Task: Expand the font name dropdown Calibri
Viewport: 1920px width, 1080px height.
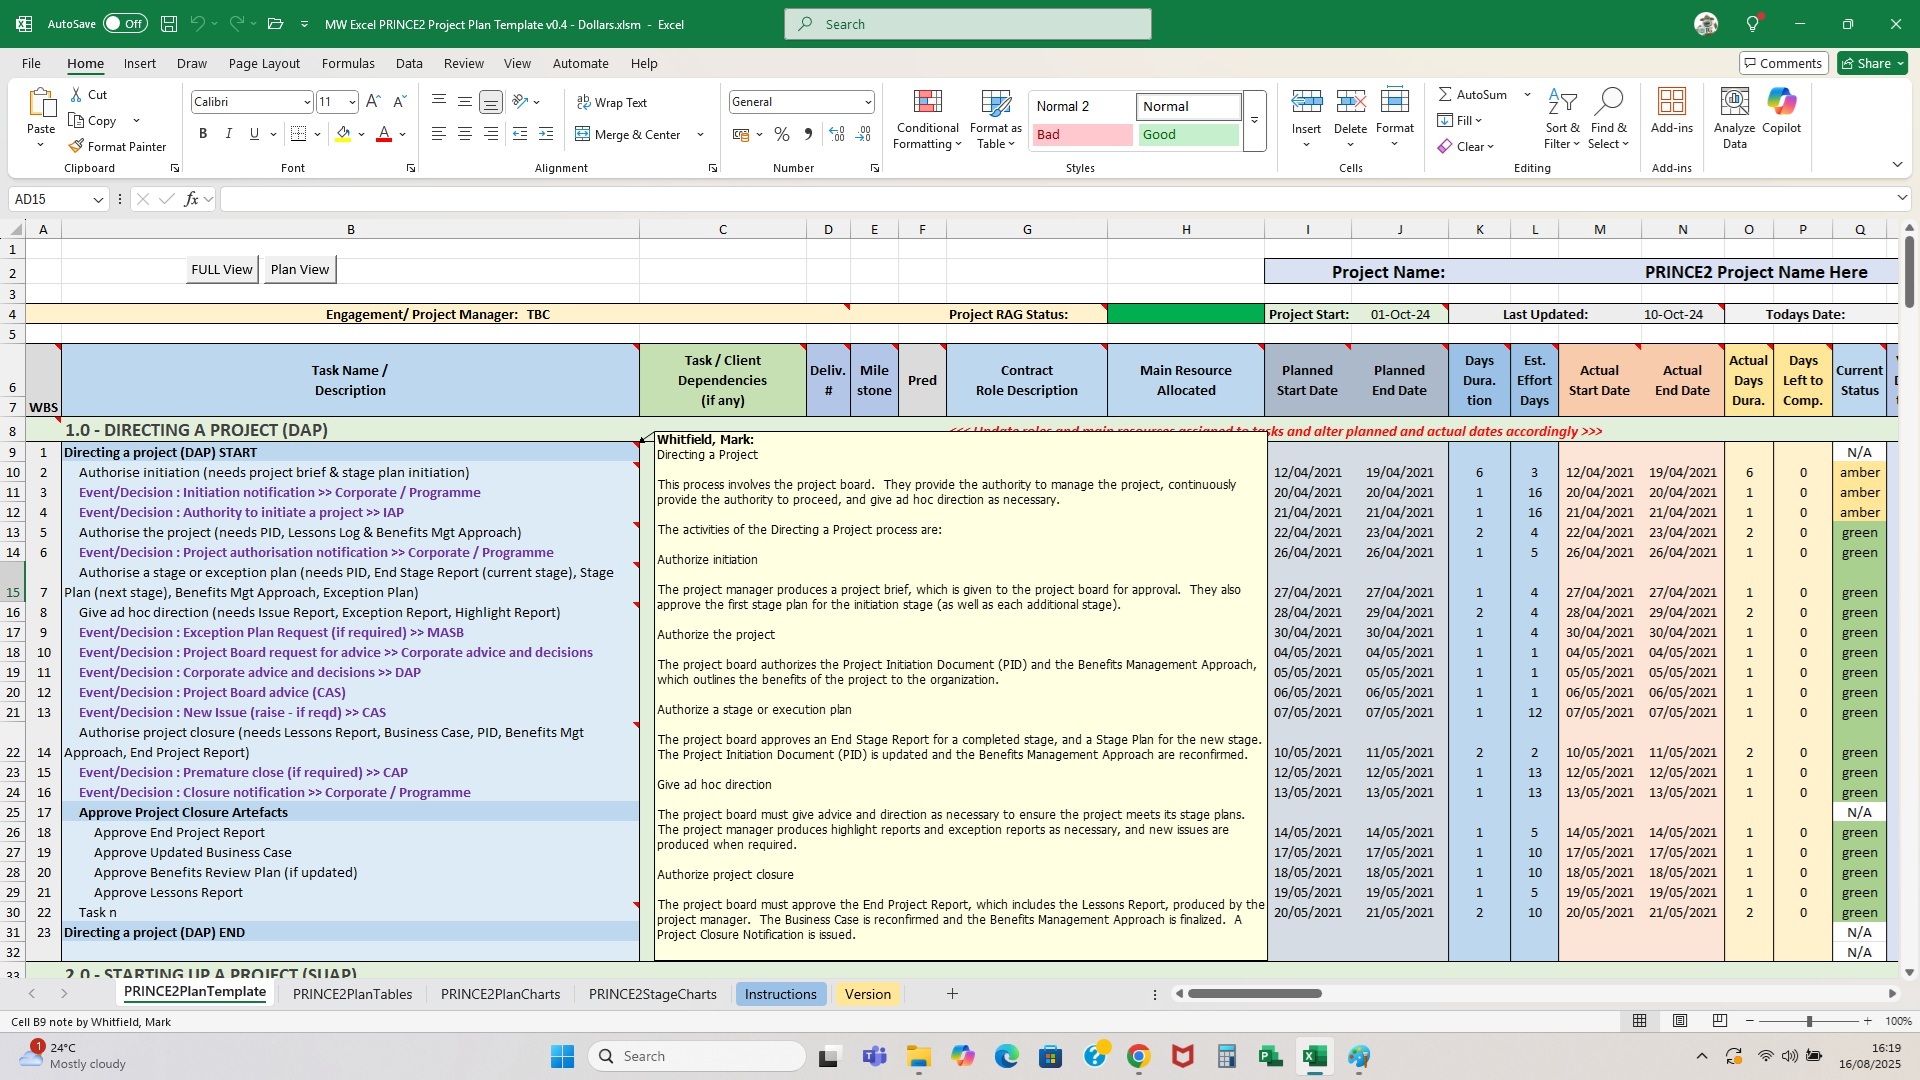Action: click(x=307, y=102)
